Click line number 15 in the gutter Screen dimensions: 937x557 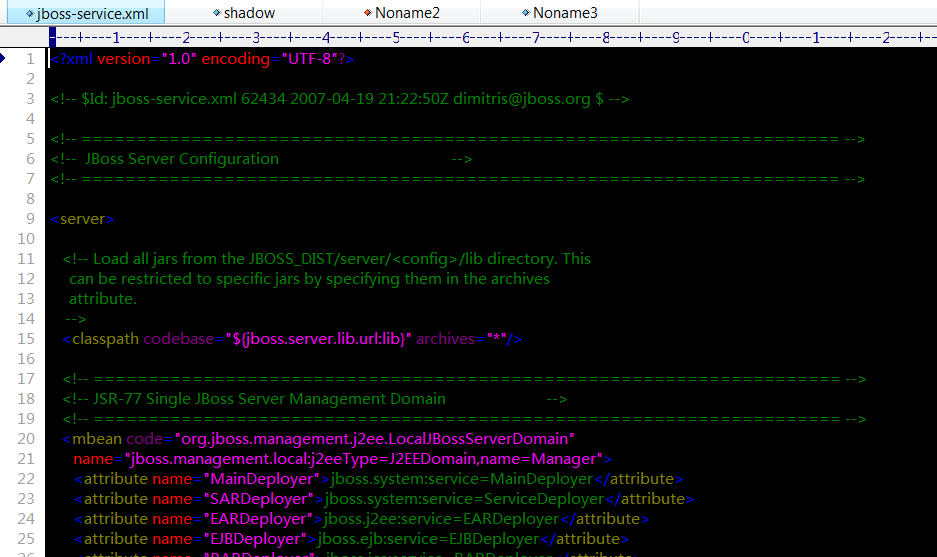26,338
